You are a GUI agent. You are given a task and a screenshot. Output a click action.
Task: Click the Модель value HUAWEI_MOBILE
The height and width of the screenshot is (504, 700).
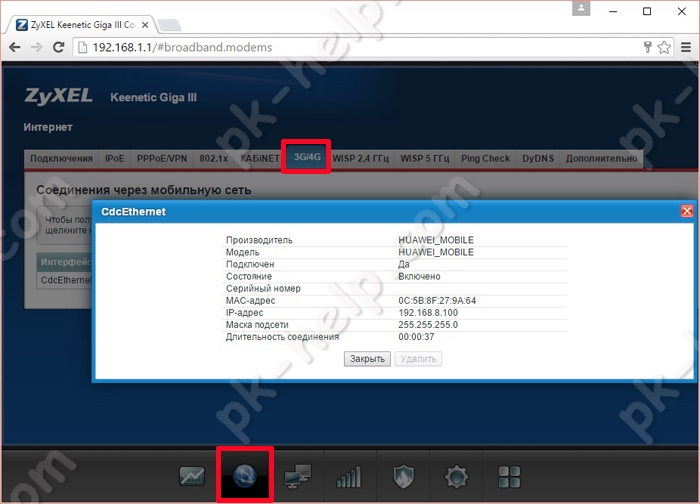point(436,252)
